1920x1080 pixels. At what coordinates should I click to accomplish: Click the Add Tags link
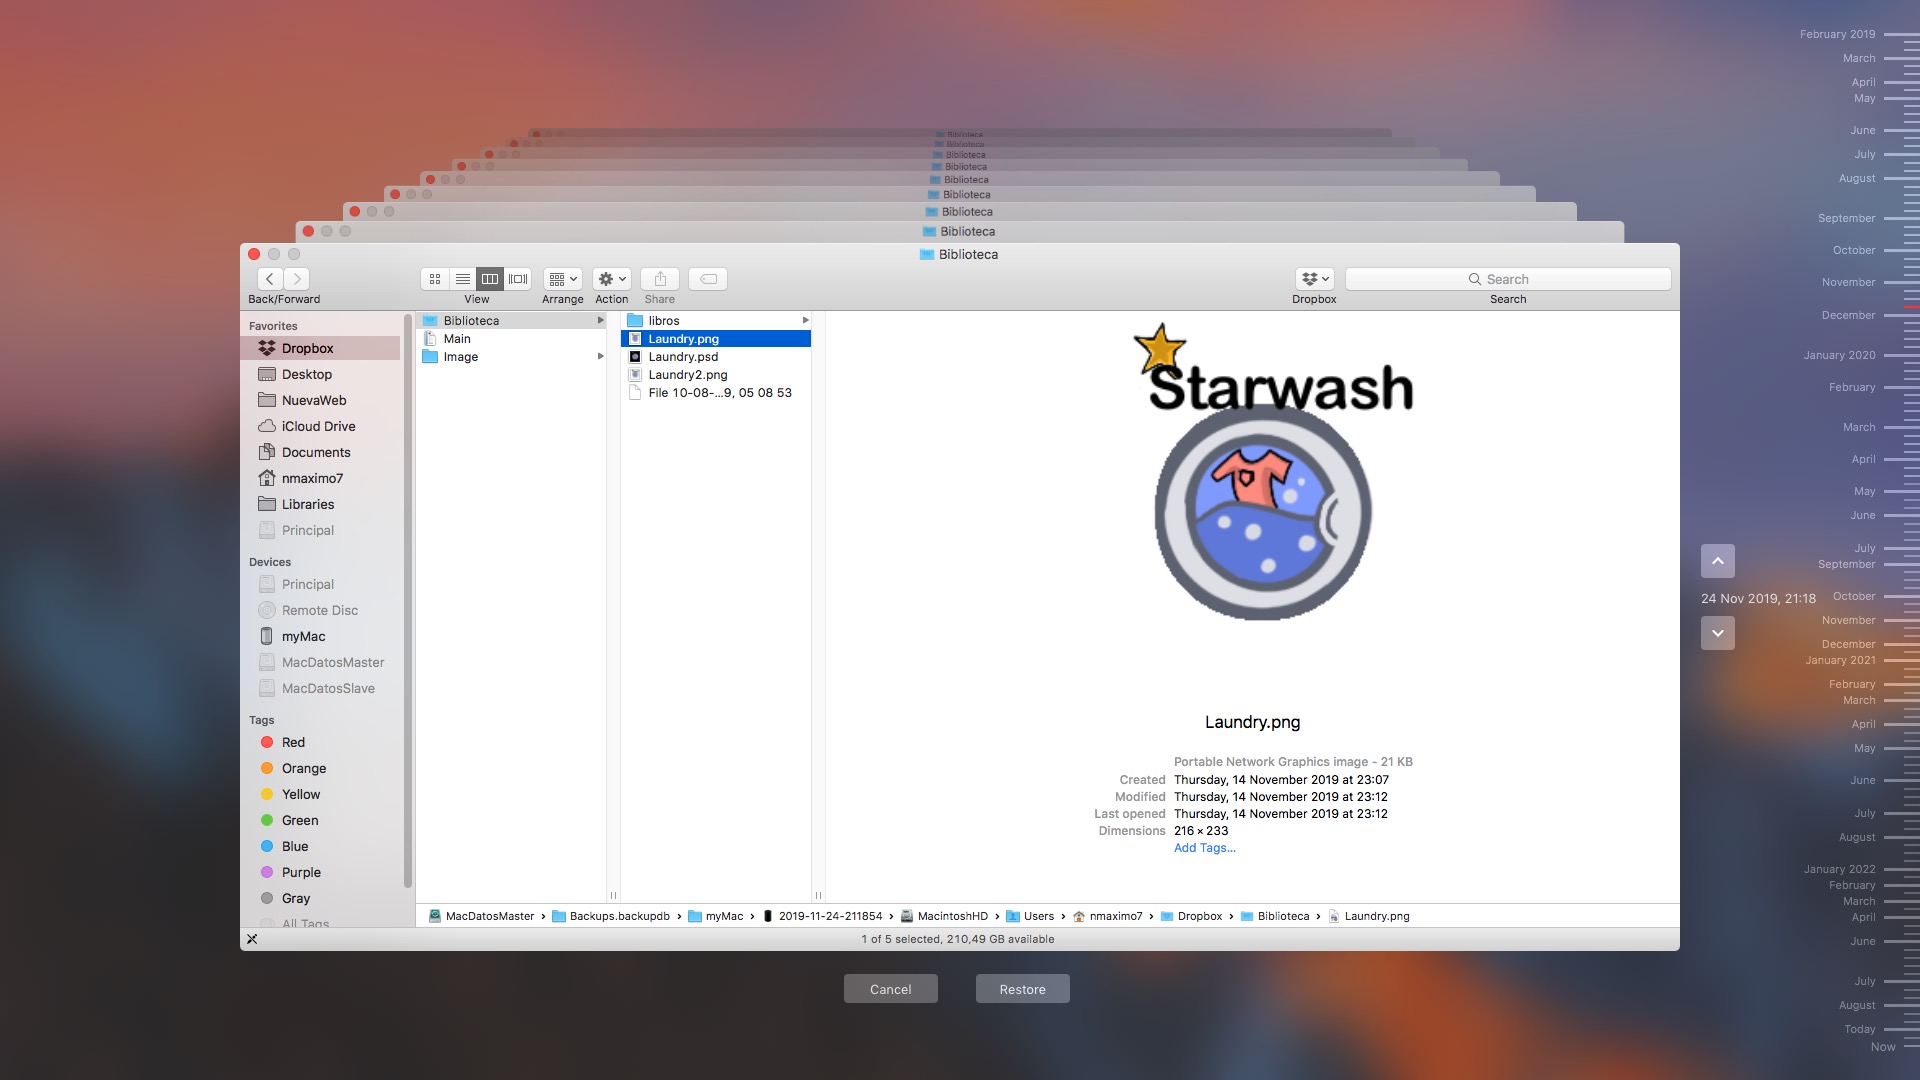1204,848
